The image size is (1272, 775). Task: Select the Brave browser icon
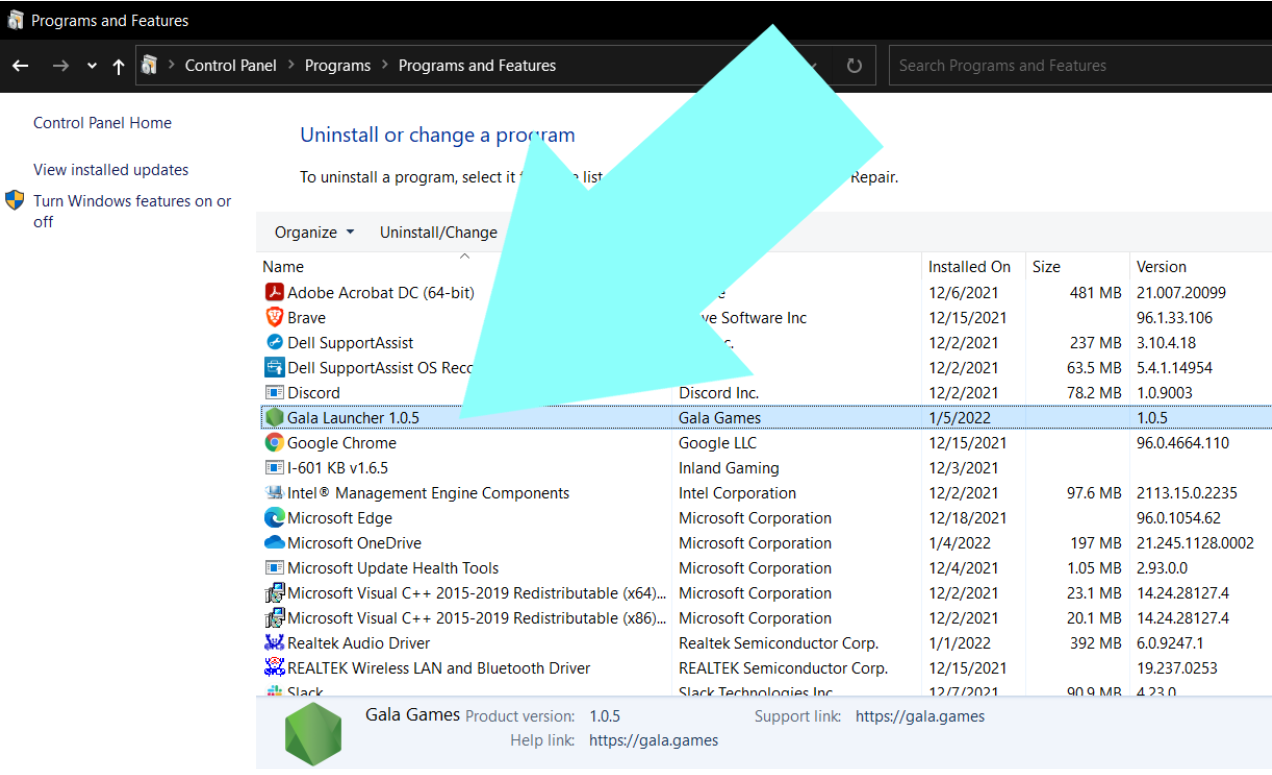(x=274, y=318)
